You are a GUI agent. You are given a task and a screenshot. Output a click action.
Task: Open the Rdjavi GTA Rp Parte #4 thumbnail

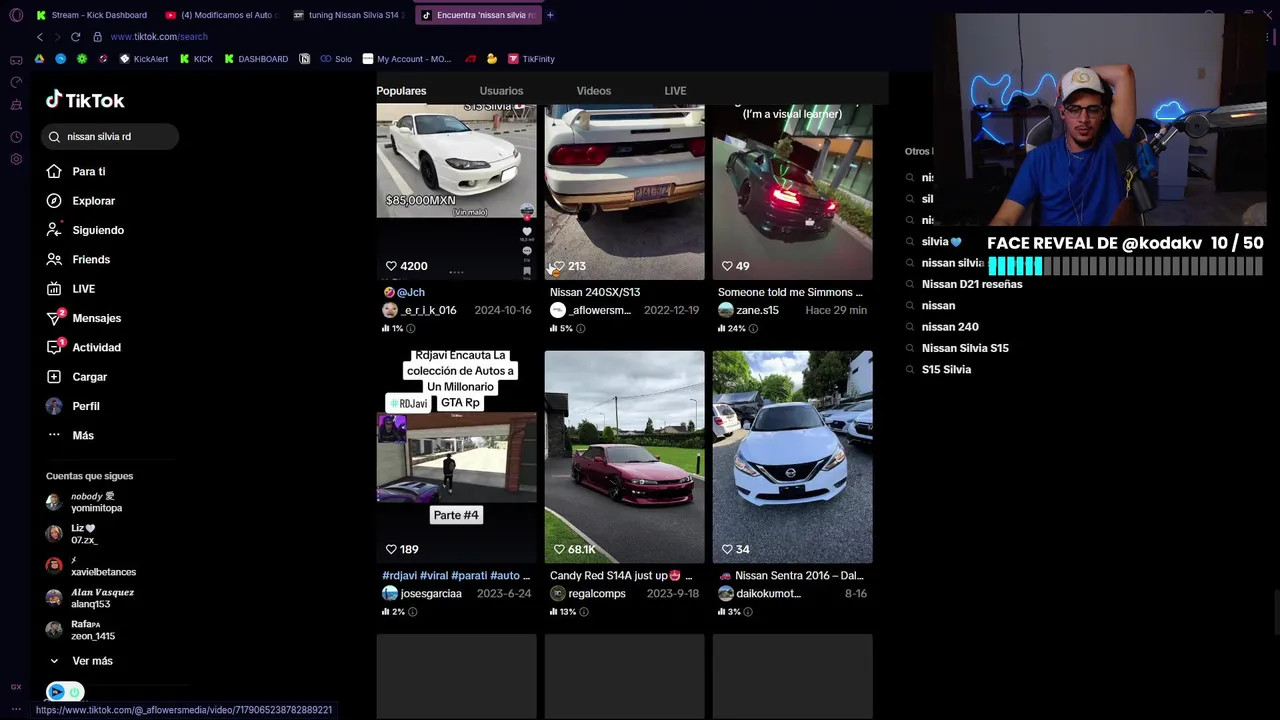click(456, 456)
